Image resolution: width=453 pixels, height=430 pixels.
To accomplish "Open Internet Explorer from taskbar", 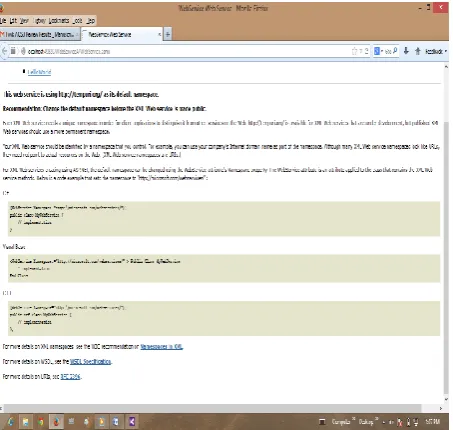I will 11,422.
